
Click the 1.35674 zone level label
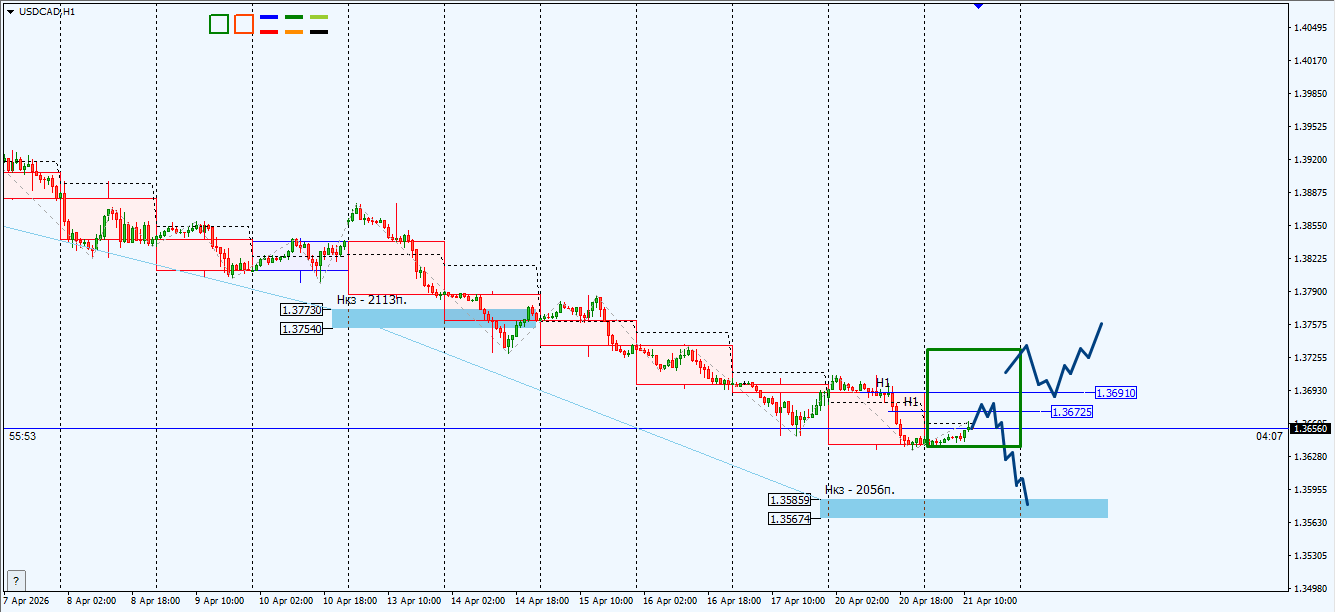(788, 519)
